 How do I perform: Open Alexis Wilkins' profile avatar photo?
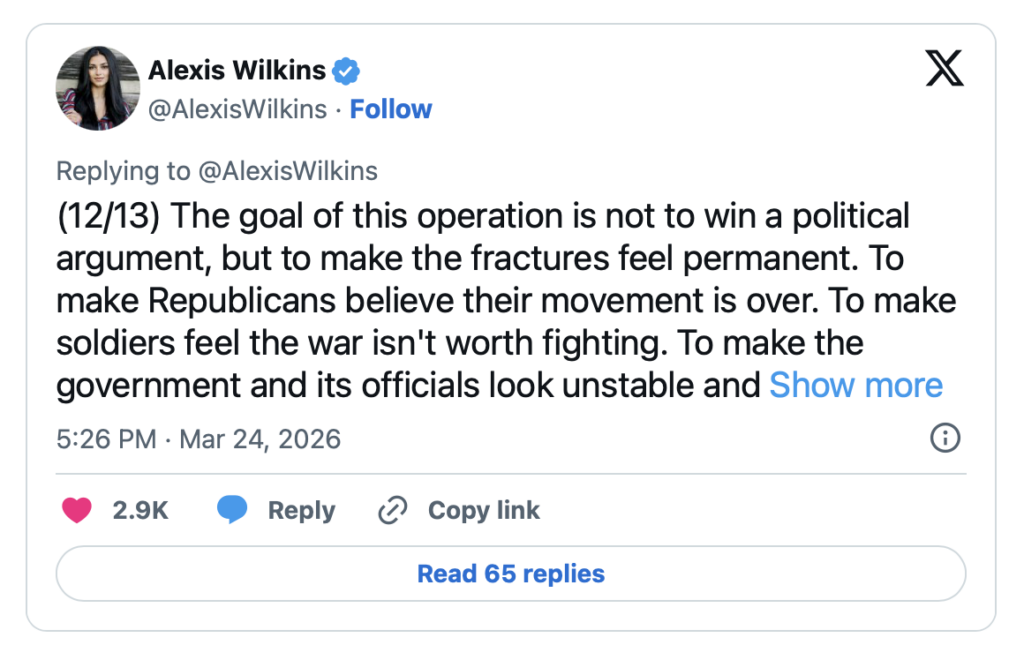click(98, 88)
